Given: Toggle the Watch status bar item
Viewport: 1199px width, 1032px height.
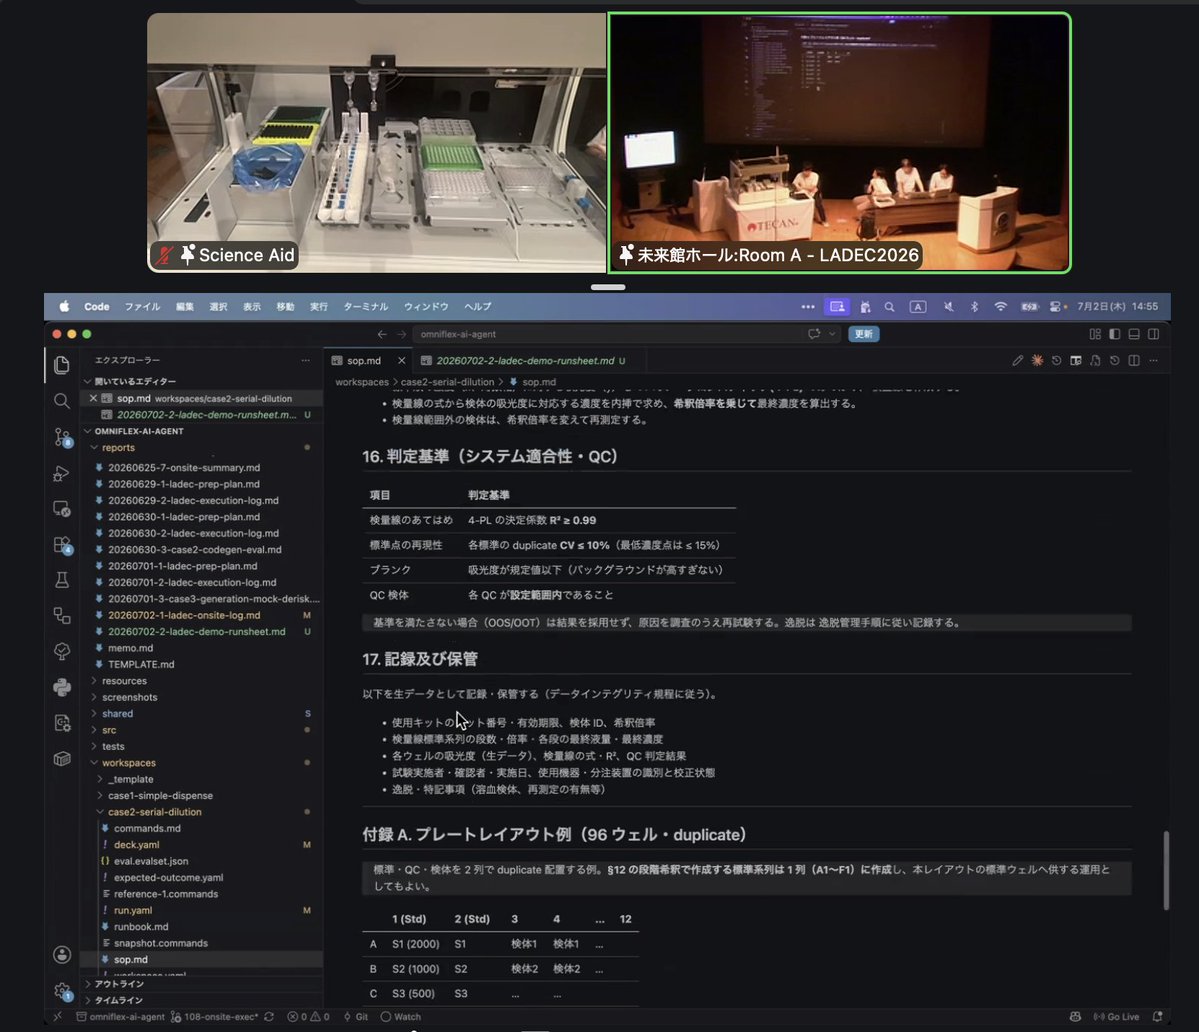Looking at the screenshot, I should pos(401,1017).
